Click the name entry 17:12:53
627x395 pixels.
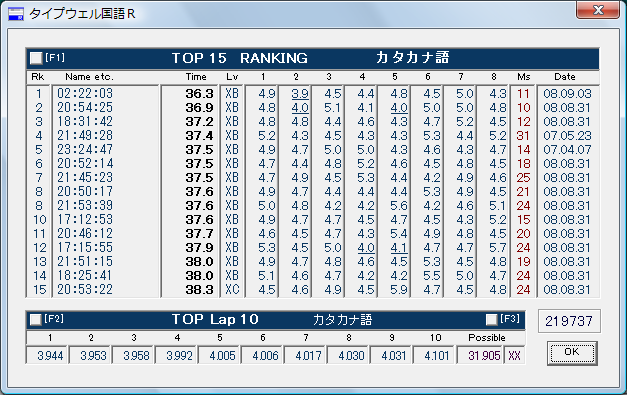point(85,219)
